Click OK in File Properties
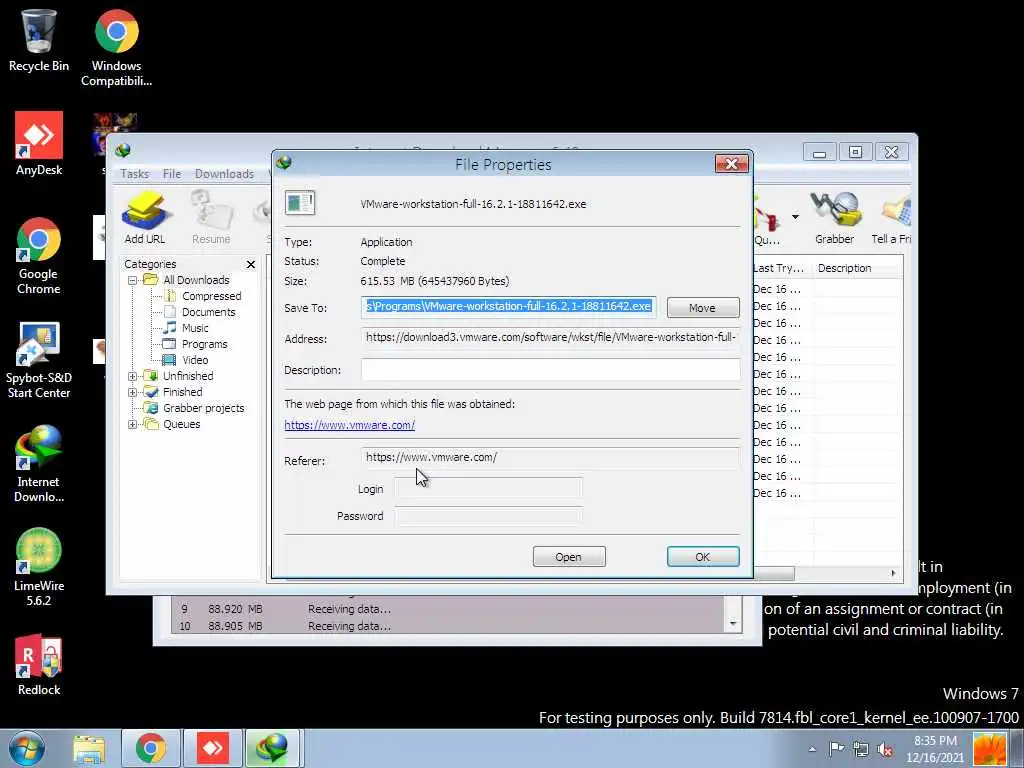The height and width of the screenshot is (768, 1024). pyautogui.click(x=703, y=557)
